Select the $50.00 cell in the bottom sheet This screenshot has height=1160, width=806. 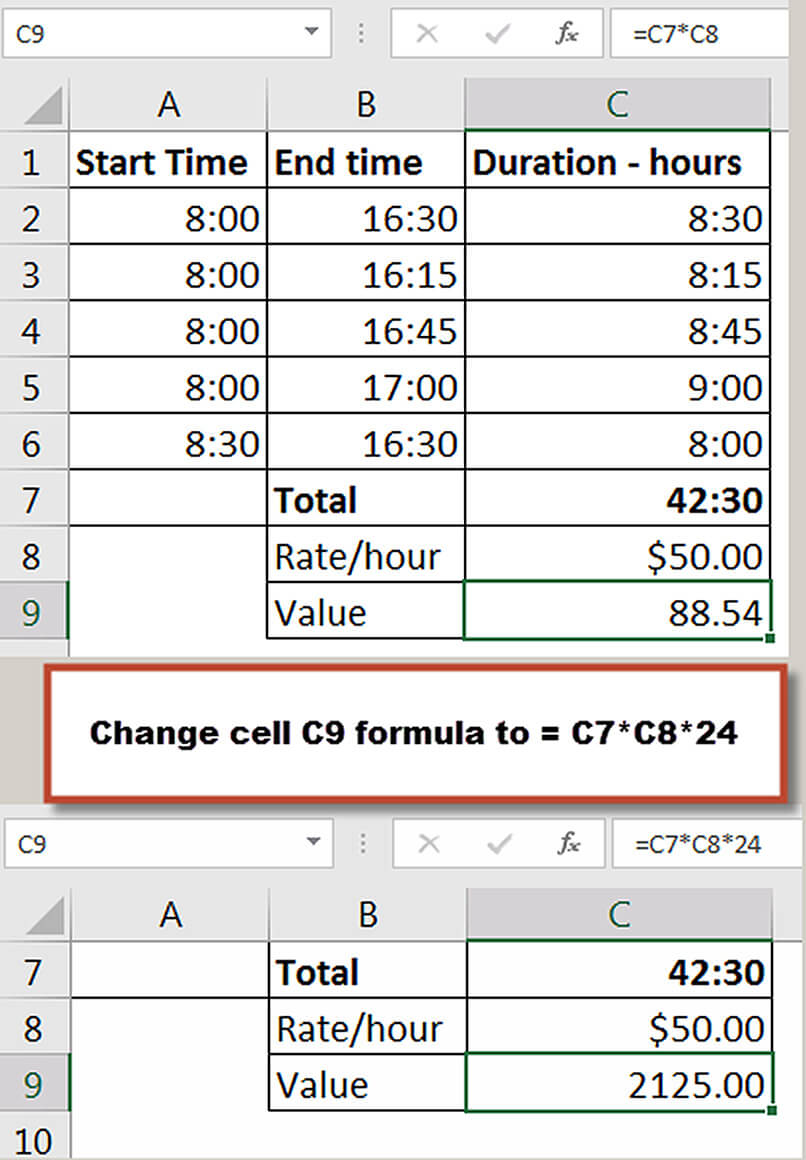coord(619,1027)
